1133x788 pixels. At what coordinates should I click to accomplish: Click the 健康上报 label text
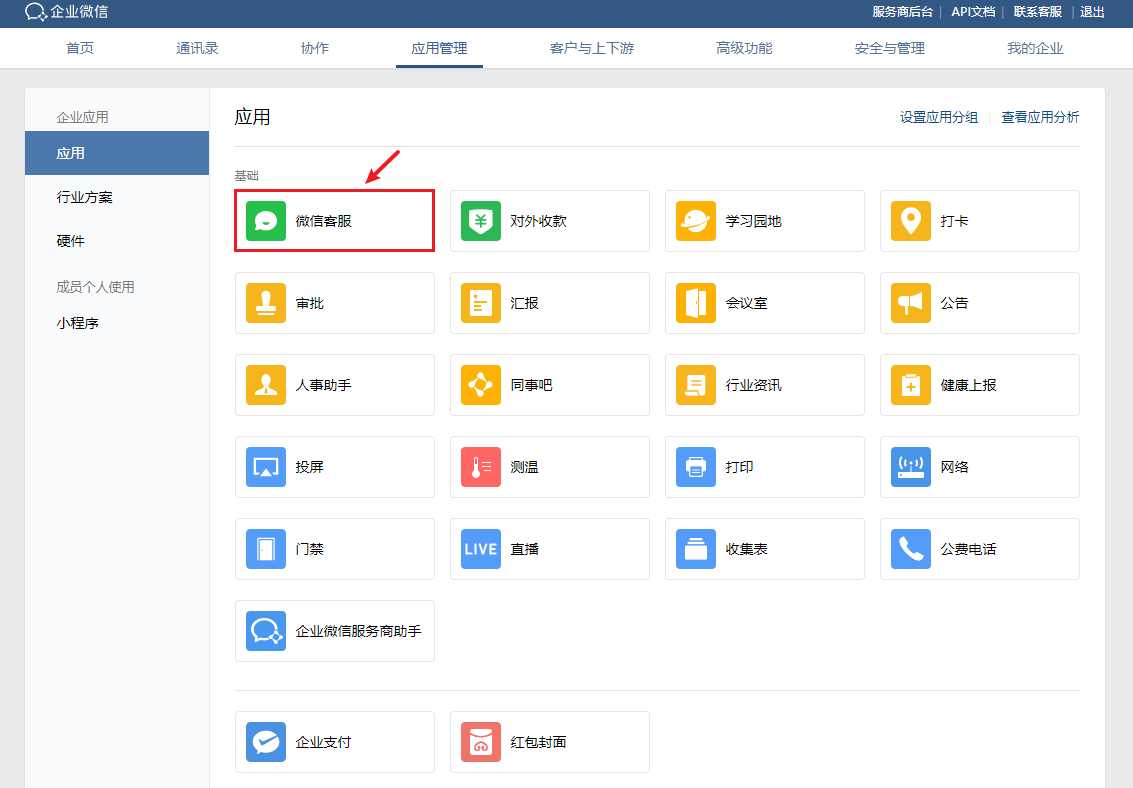(968, 385)
